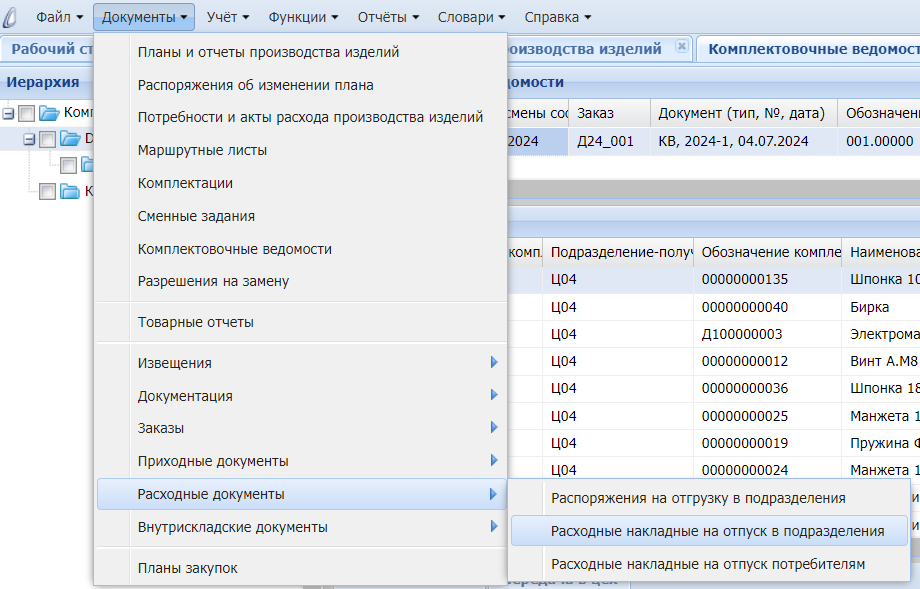Open the Словари menu

(473, 17)
